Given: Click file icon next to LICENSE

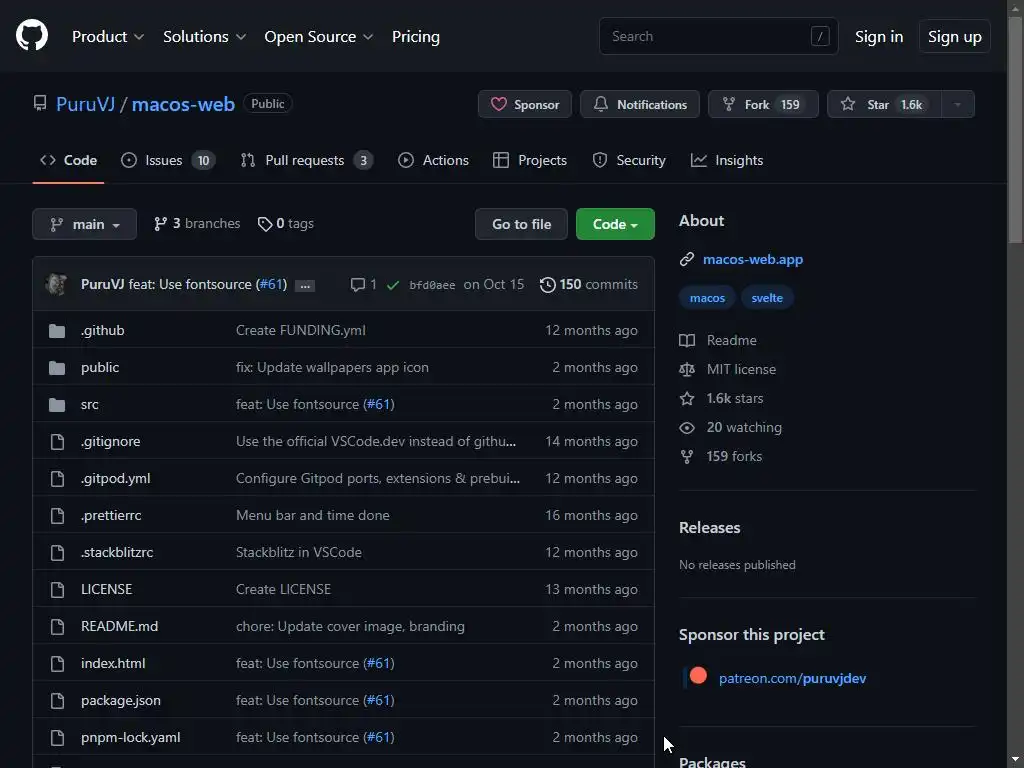Looking at the screenshot, I should tap(57, 590).
